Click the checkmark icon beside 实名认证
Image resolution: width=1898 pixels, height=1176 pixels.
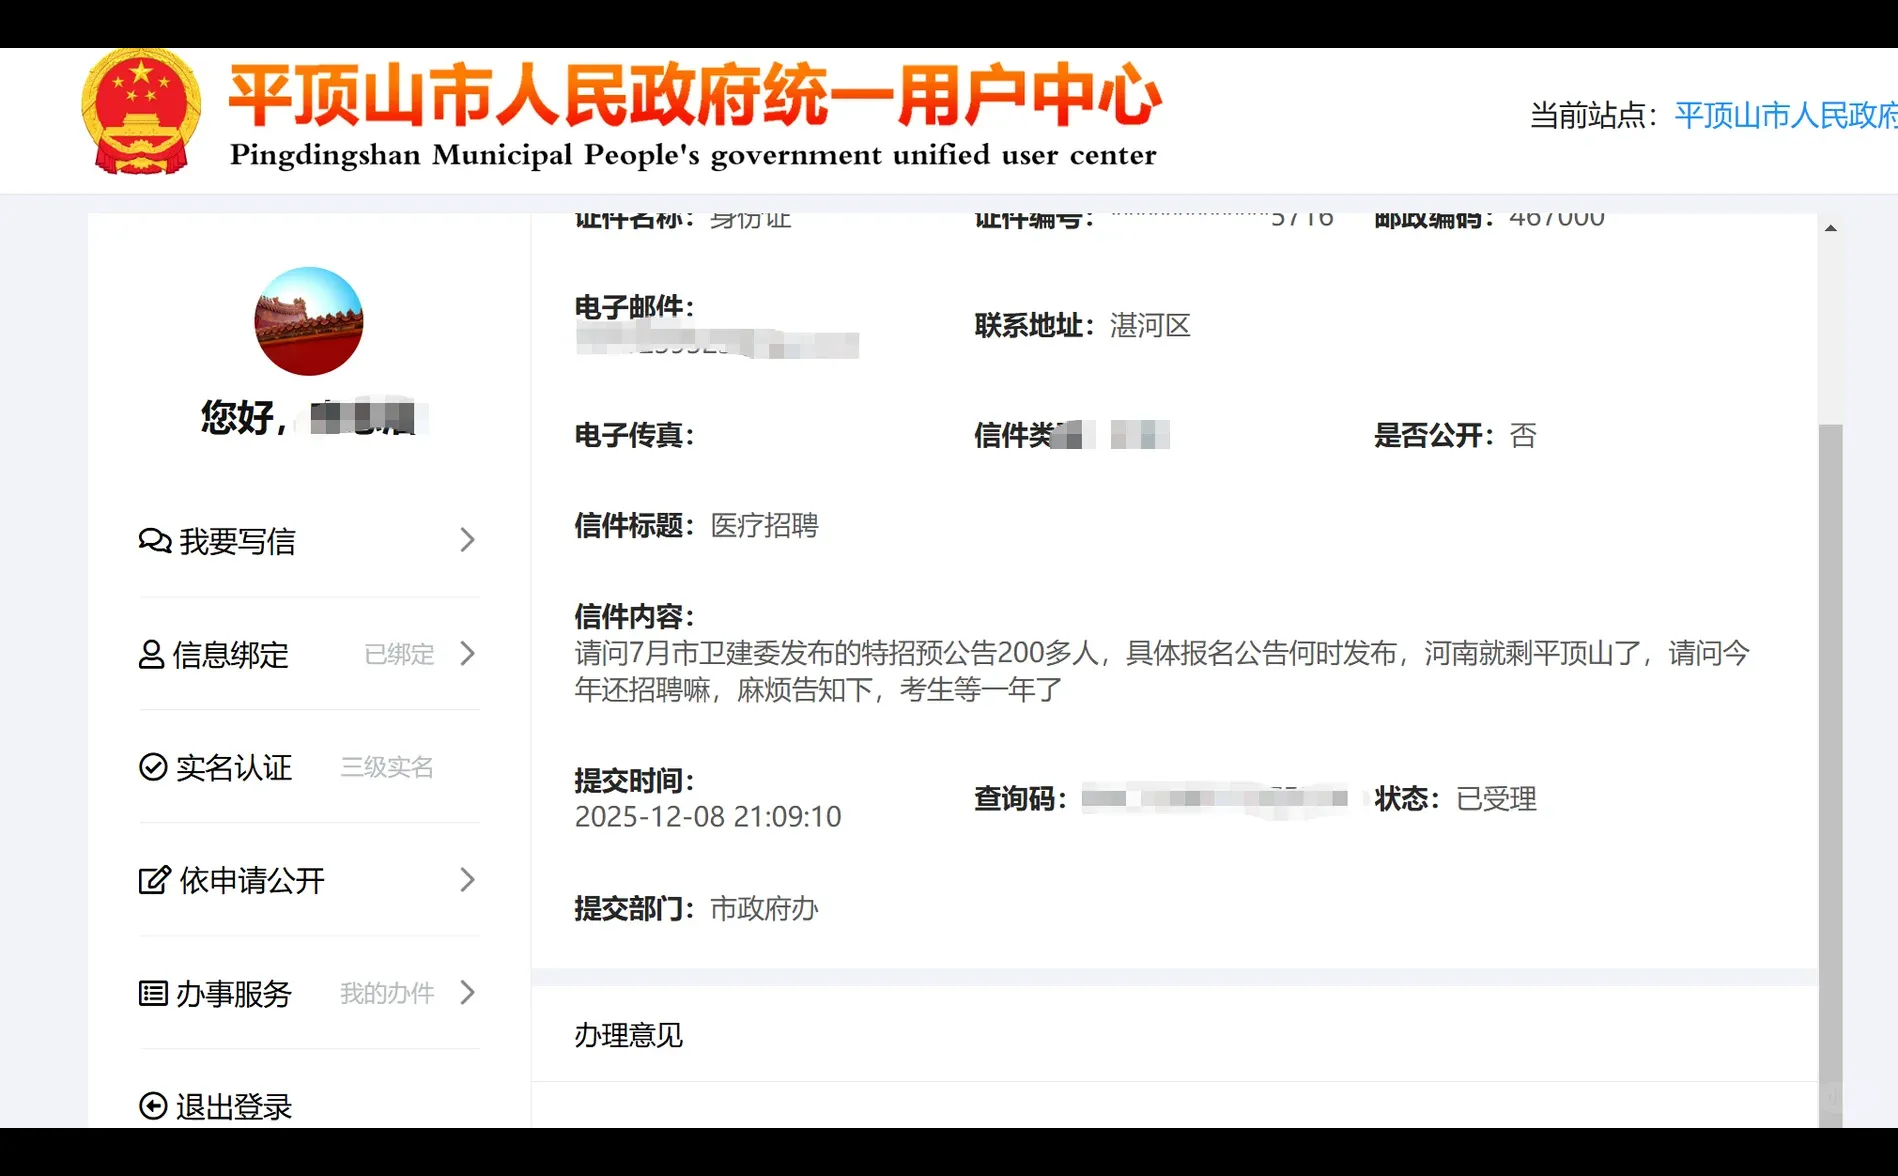(x=151, y=767)
